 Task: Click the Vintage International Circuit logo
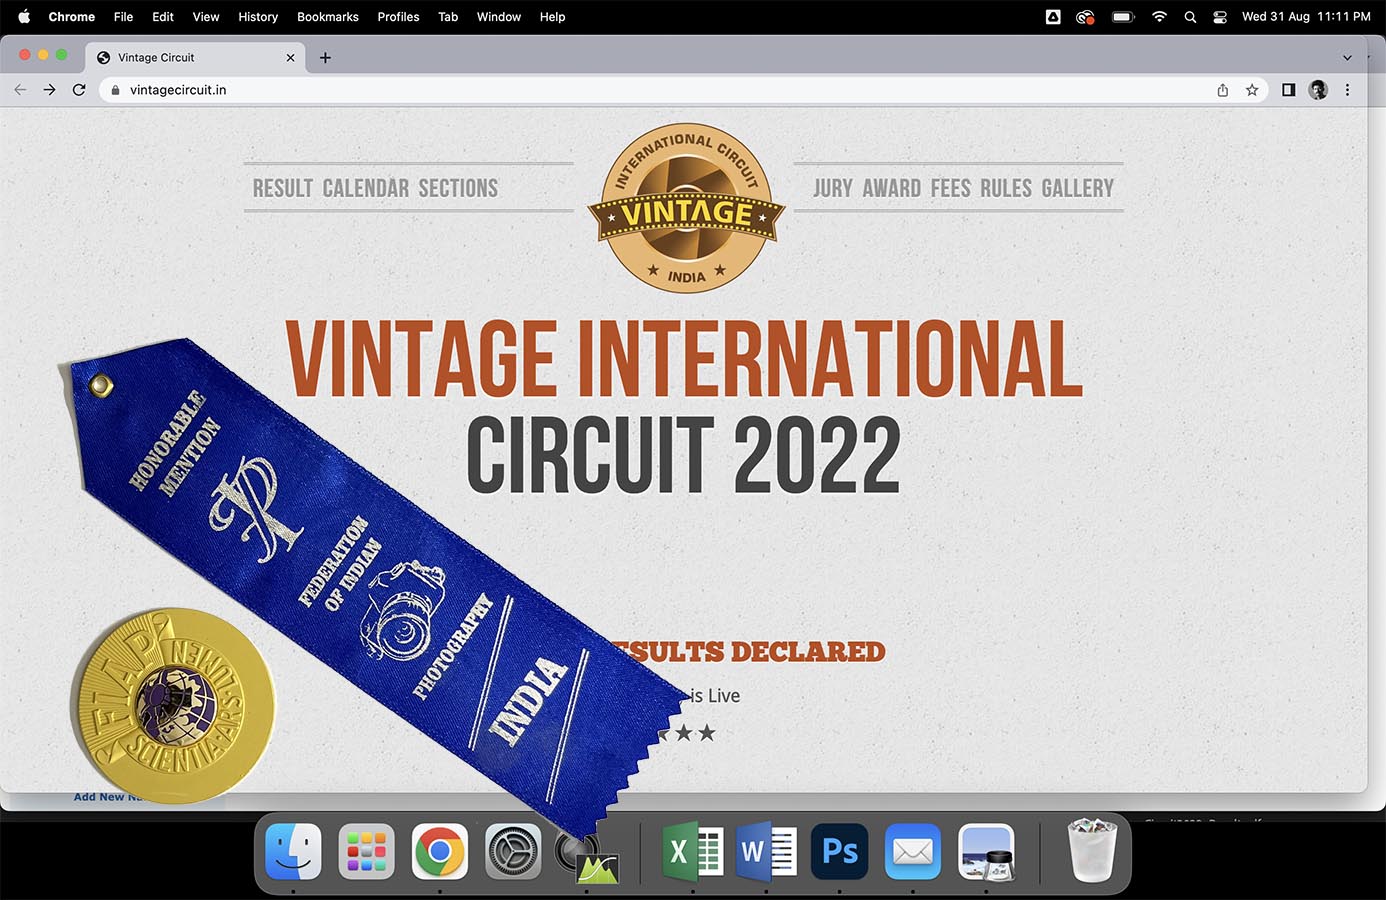(686, 207)
